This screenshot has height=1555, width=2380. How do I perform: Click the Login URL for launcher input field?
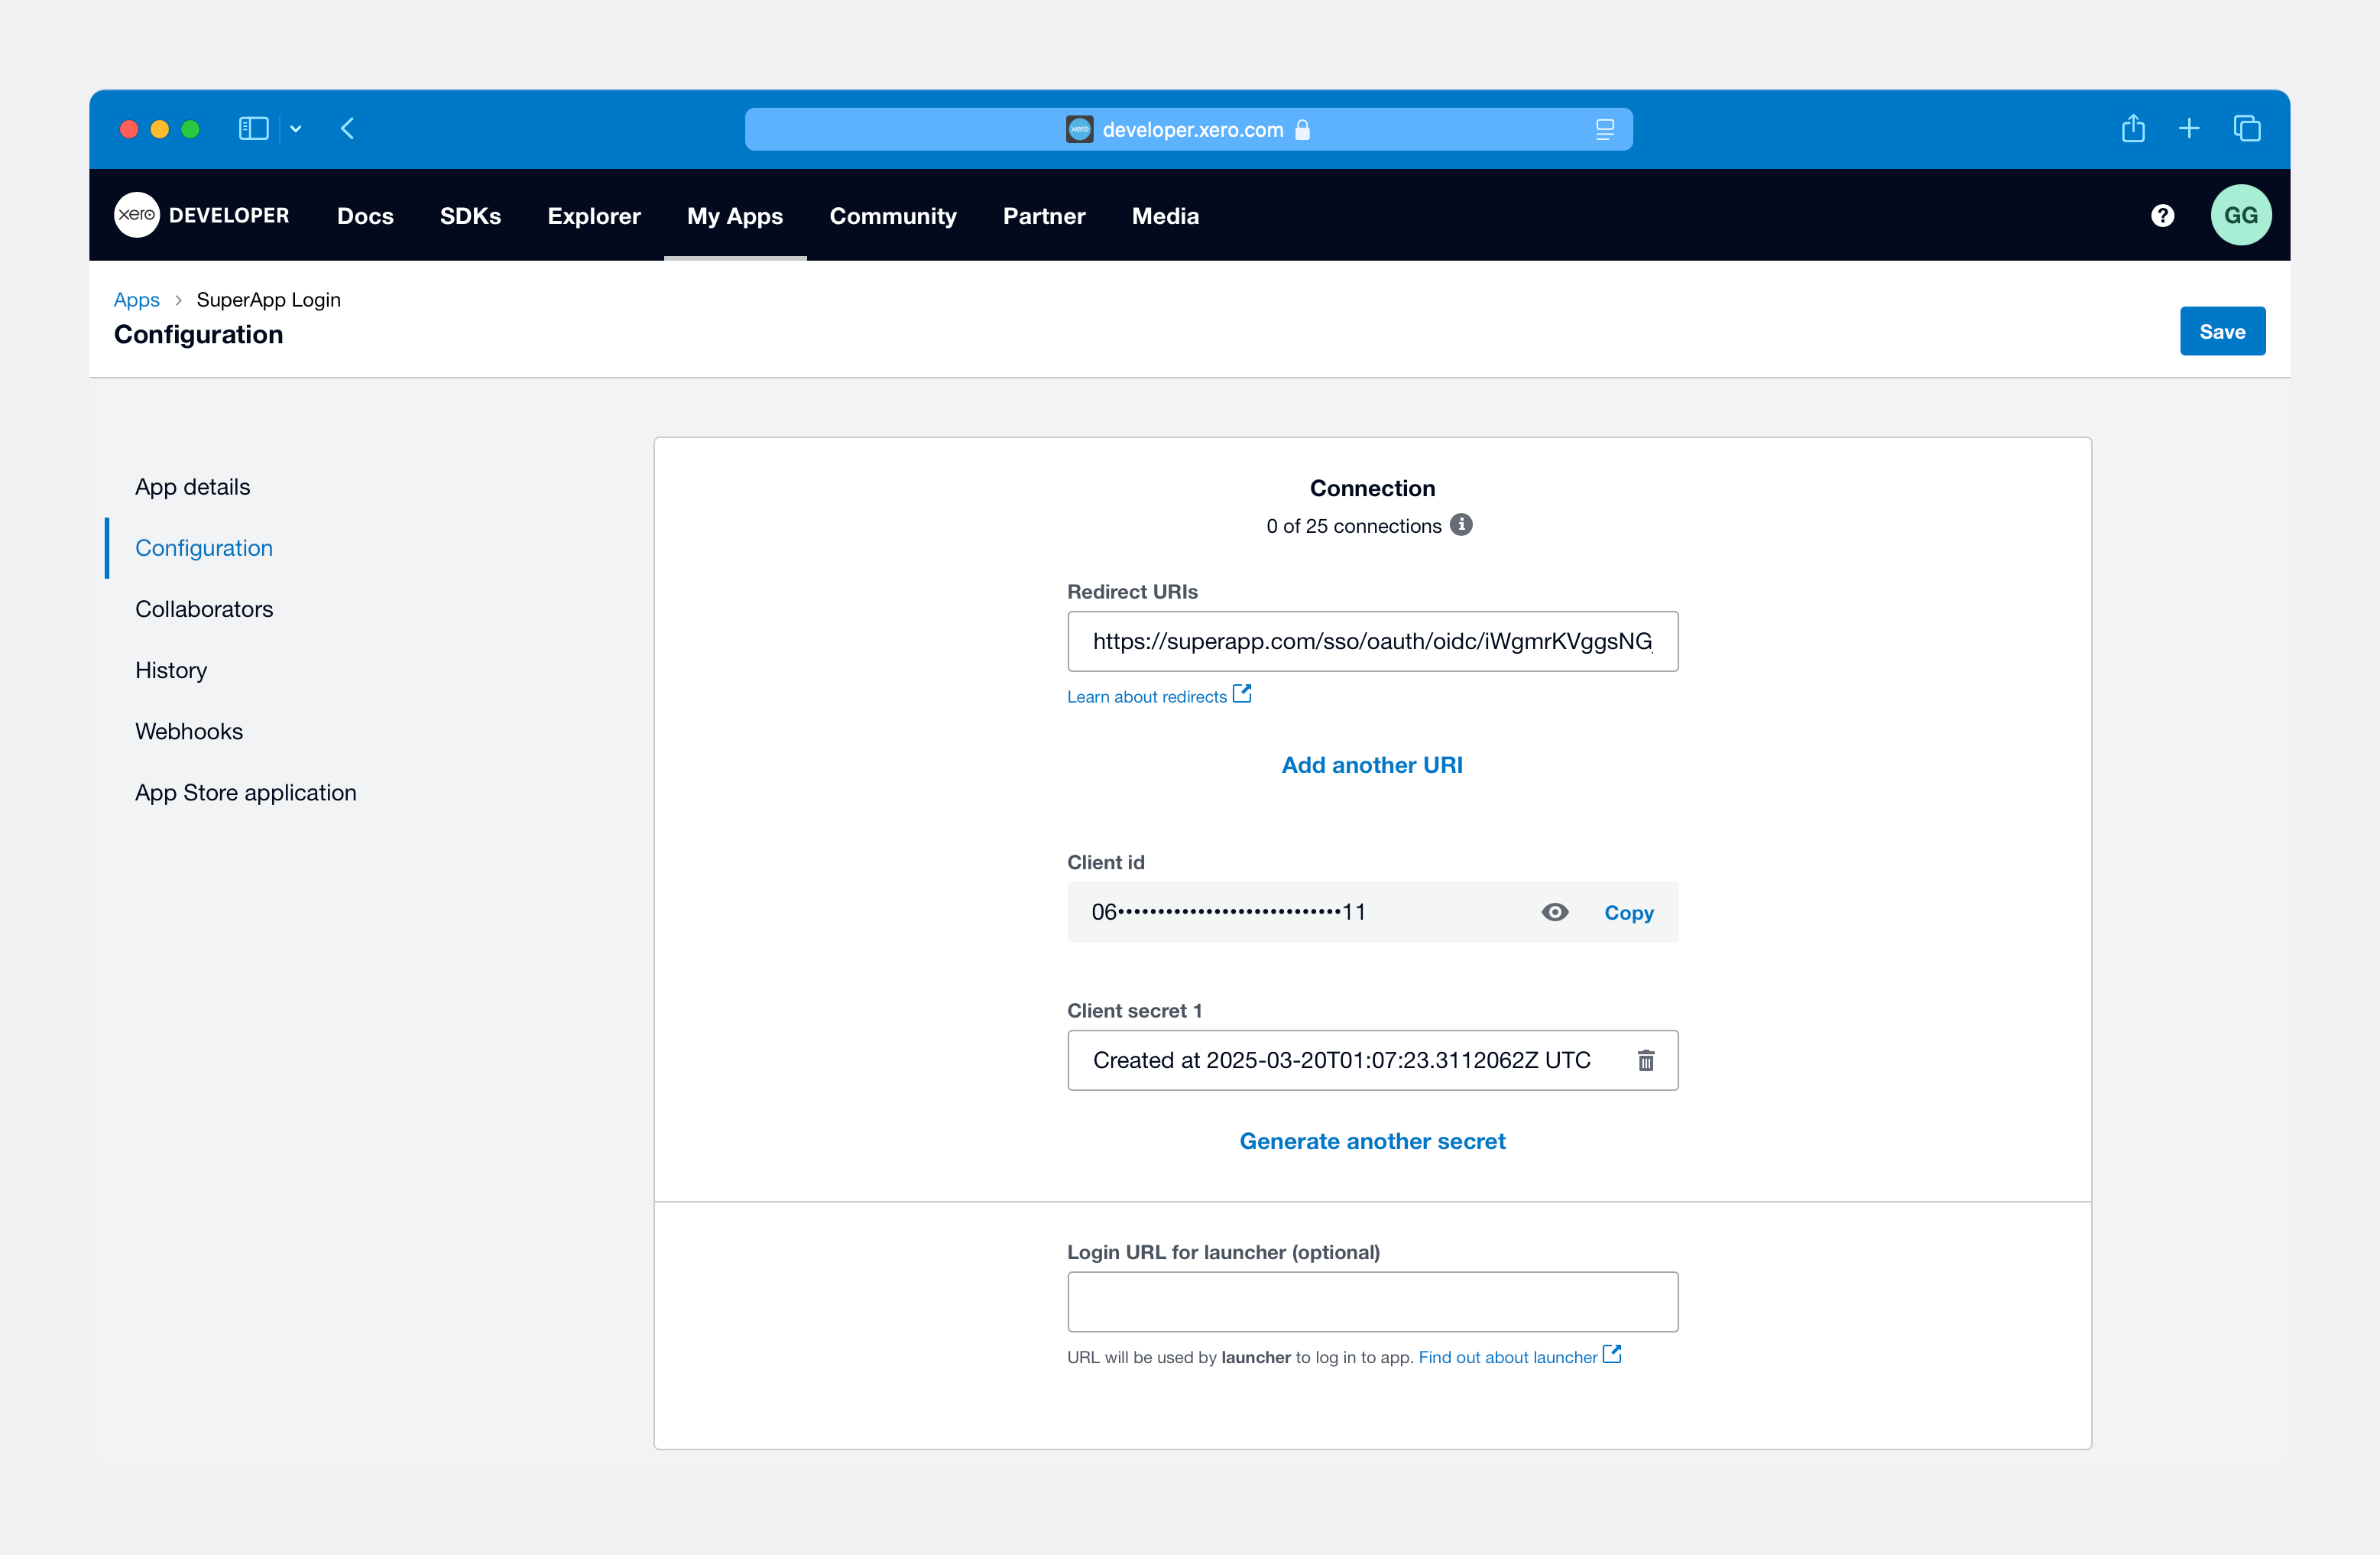1372,1301
